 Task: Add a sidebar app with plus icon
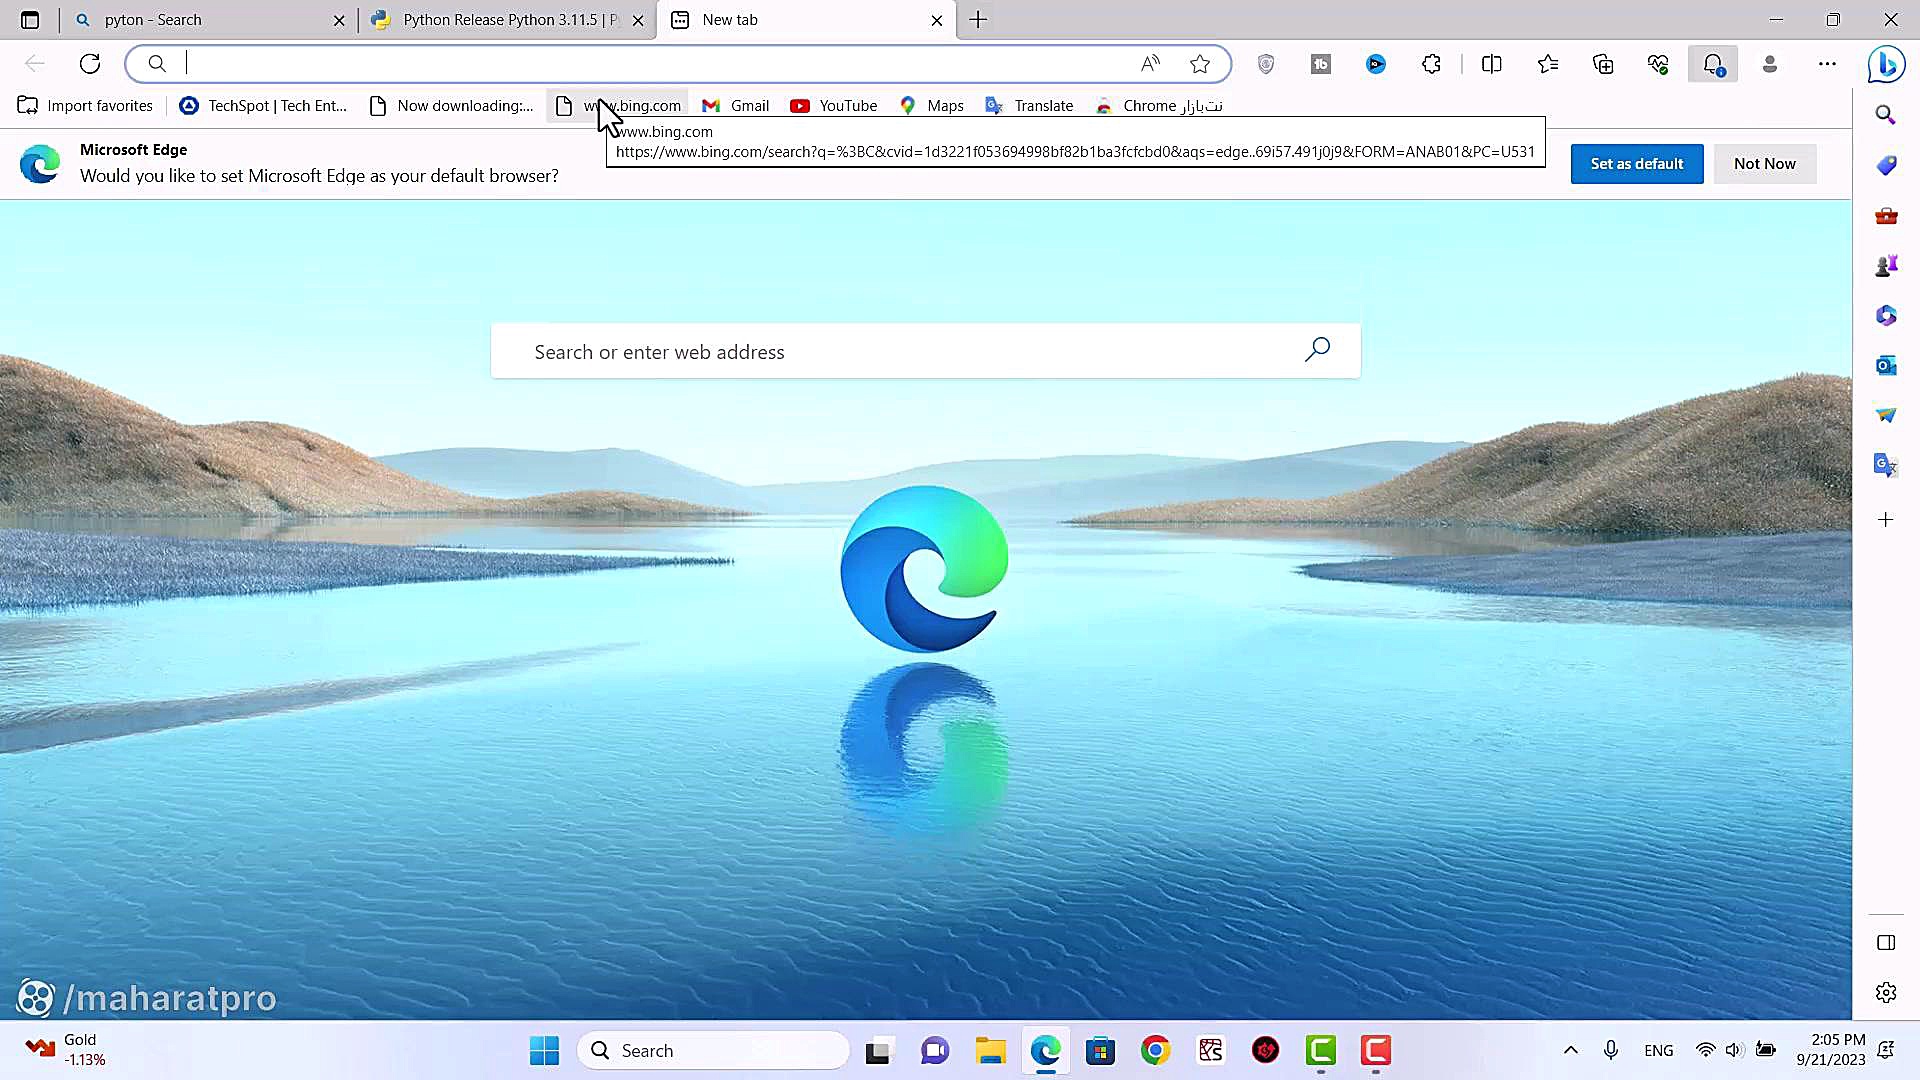[1886, 520]
